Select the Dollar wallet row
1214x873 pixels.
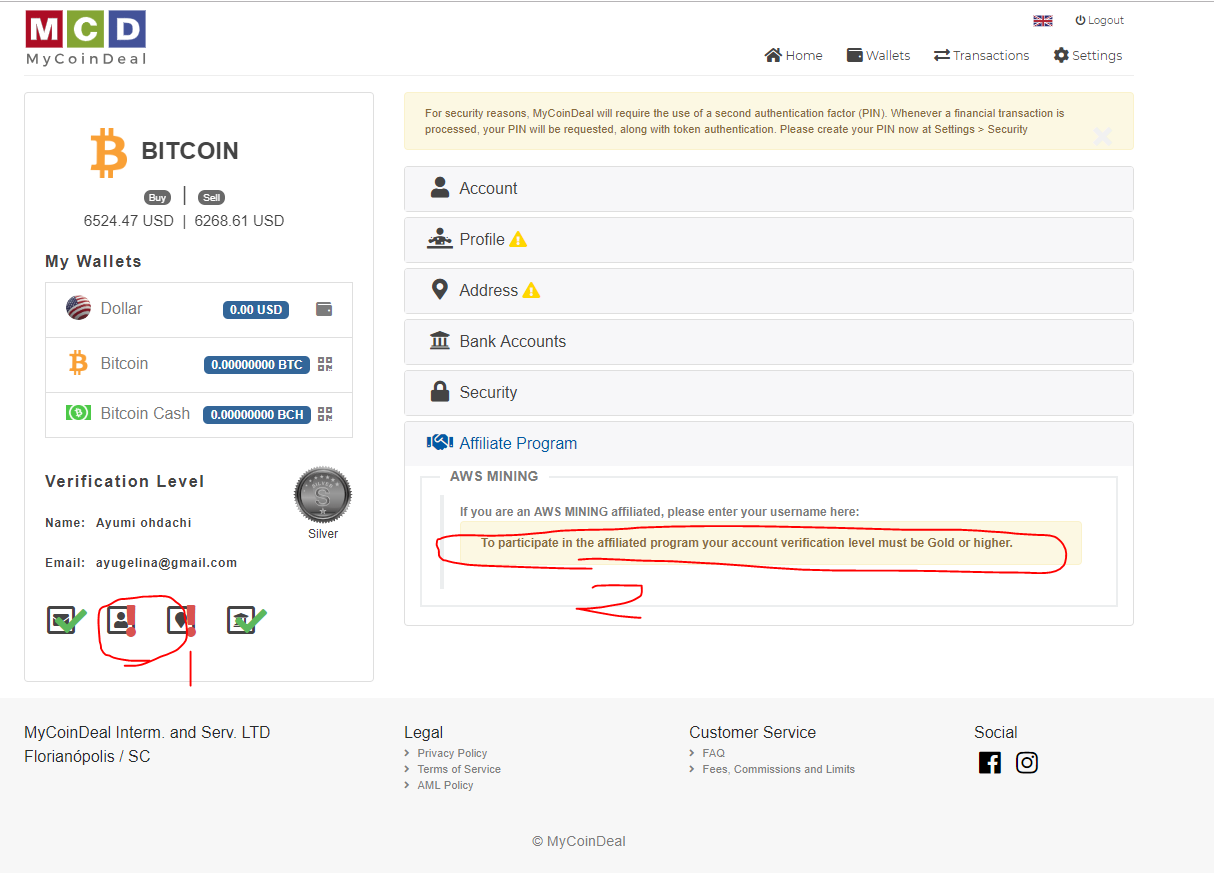point(199,310)
